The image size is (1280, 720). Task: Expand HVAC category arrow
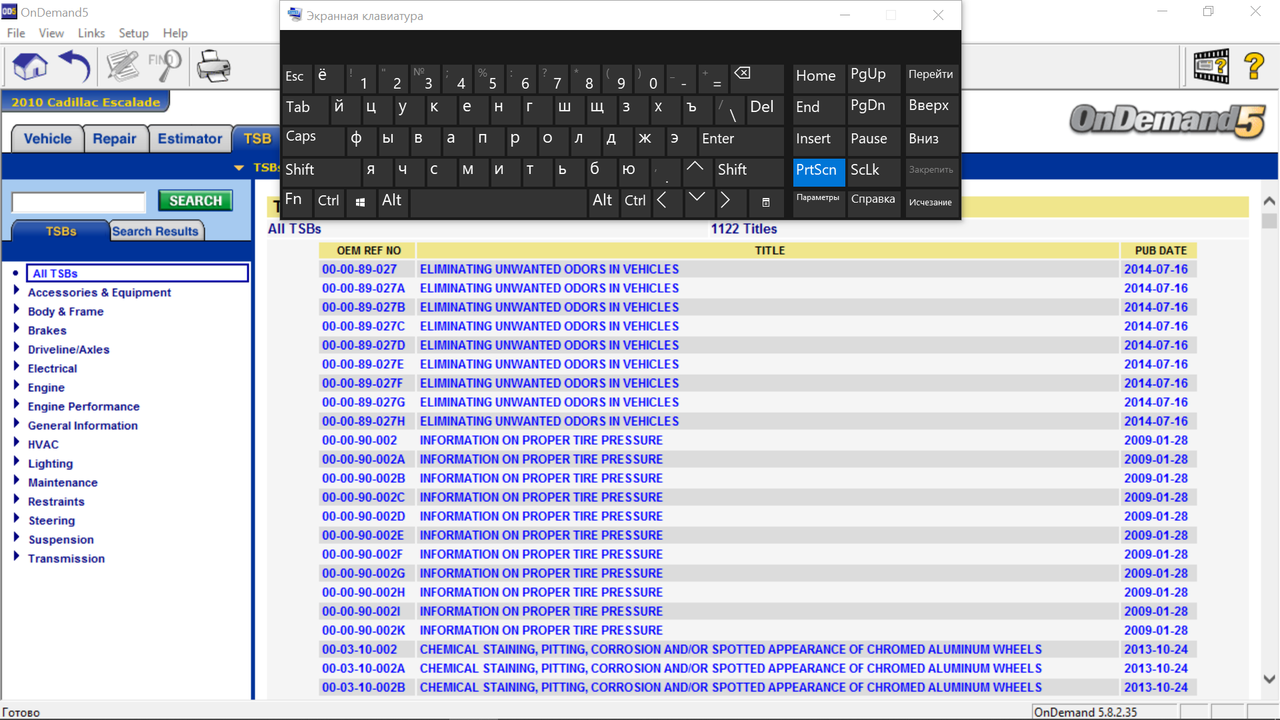[16, 443]
